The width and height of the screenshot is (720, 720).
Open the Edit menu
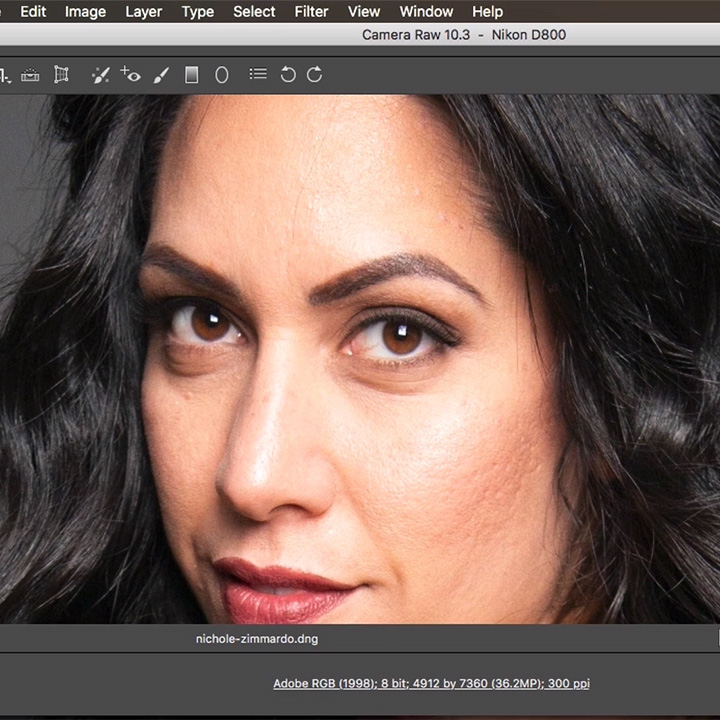coord(33,11)
